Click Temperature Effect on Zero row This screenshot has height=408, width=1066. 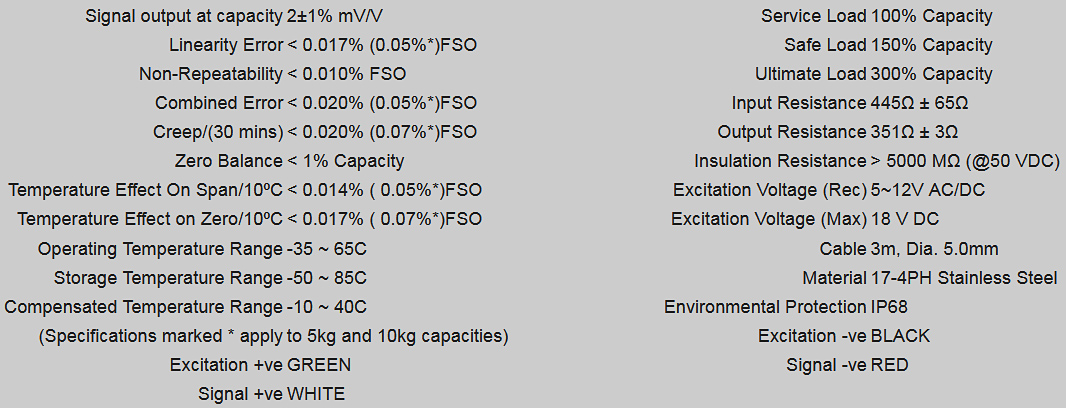tap(249, 219)
